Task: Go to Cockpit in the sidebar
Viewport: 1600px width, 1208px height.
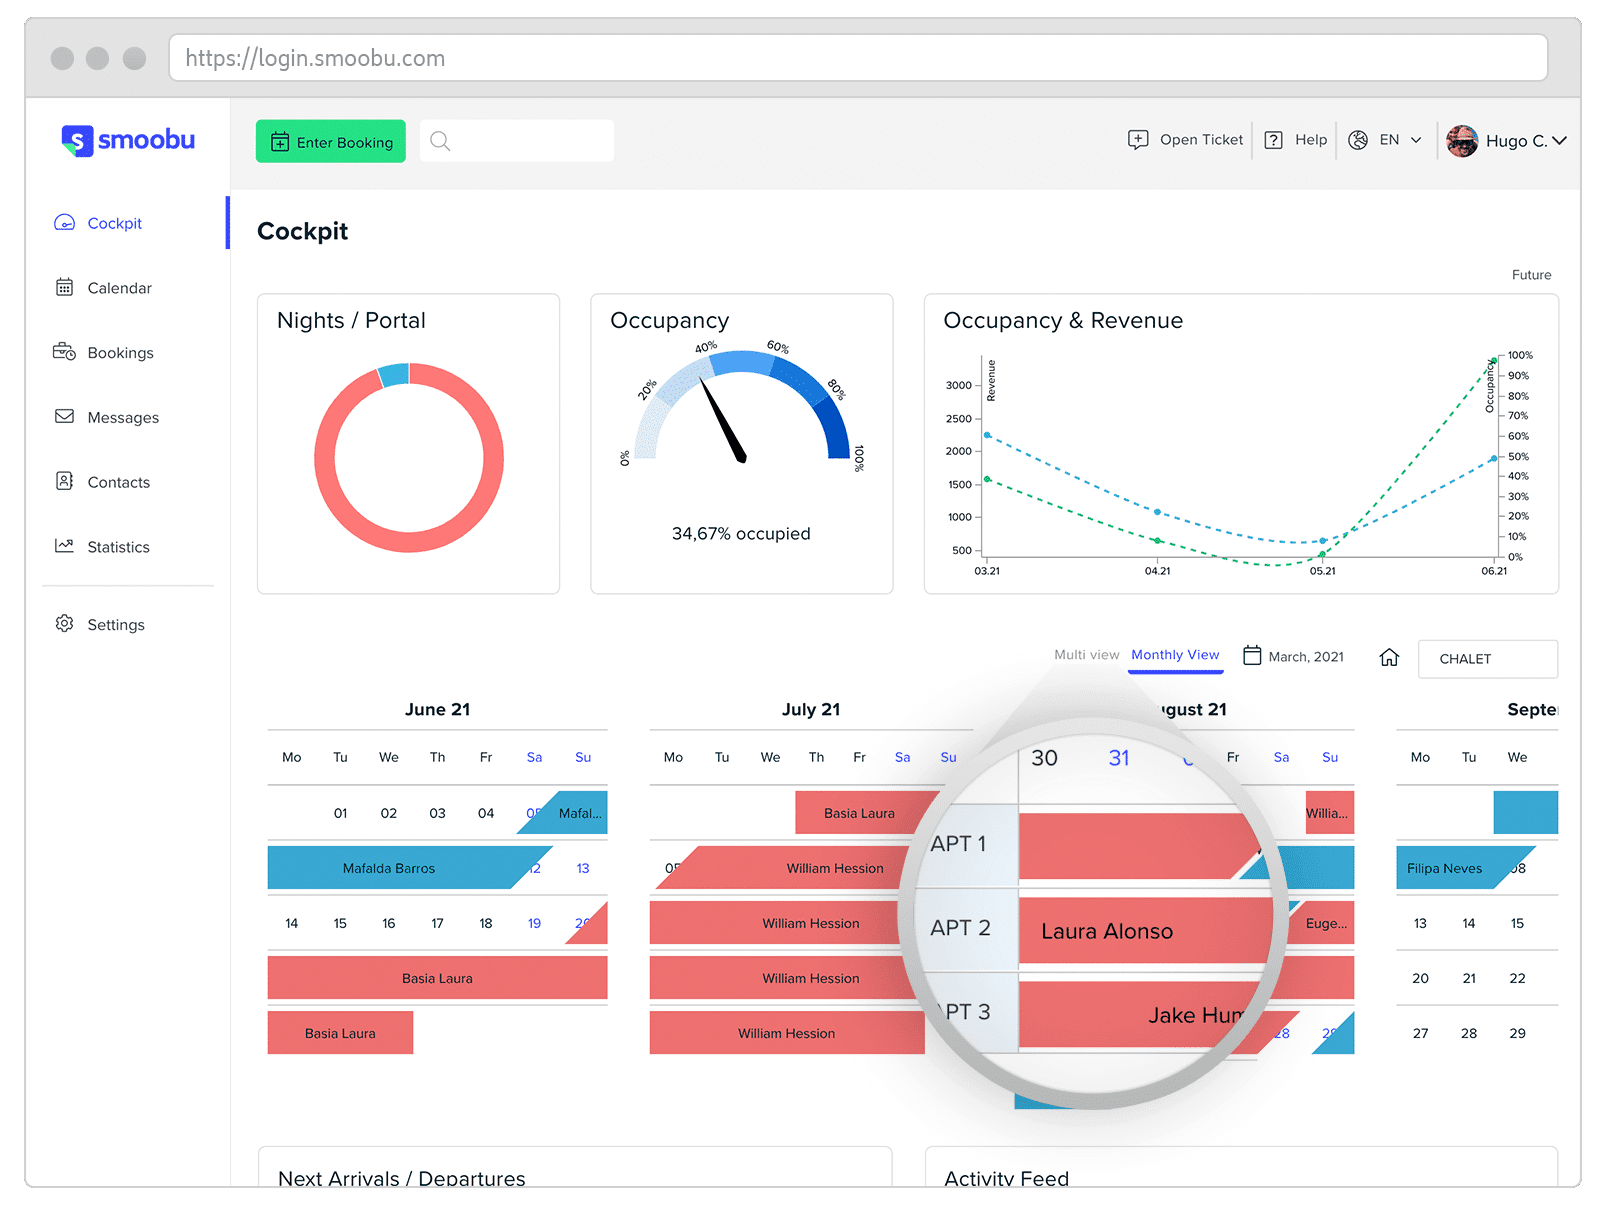Action: pos(114,223)
